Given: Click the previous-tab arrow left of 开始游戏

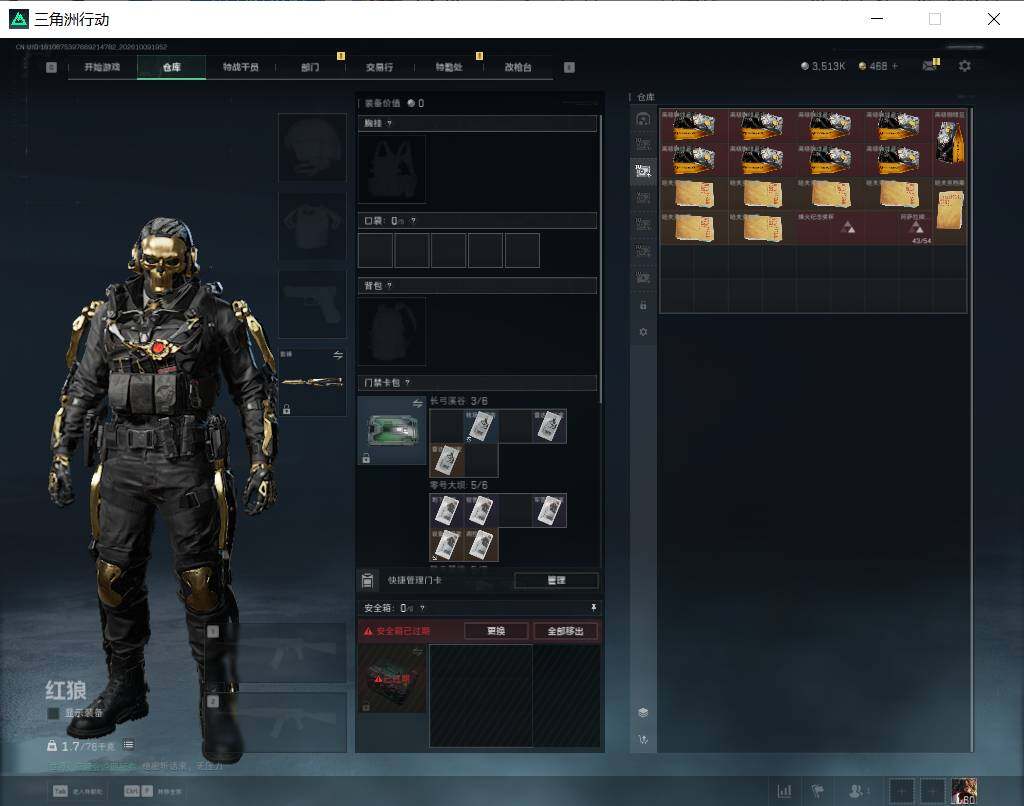Looking at the screenshot, I should pos(52,67).
